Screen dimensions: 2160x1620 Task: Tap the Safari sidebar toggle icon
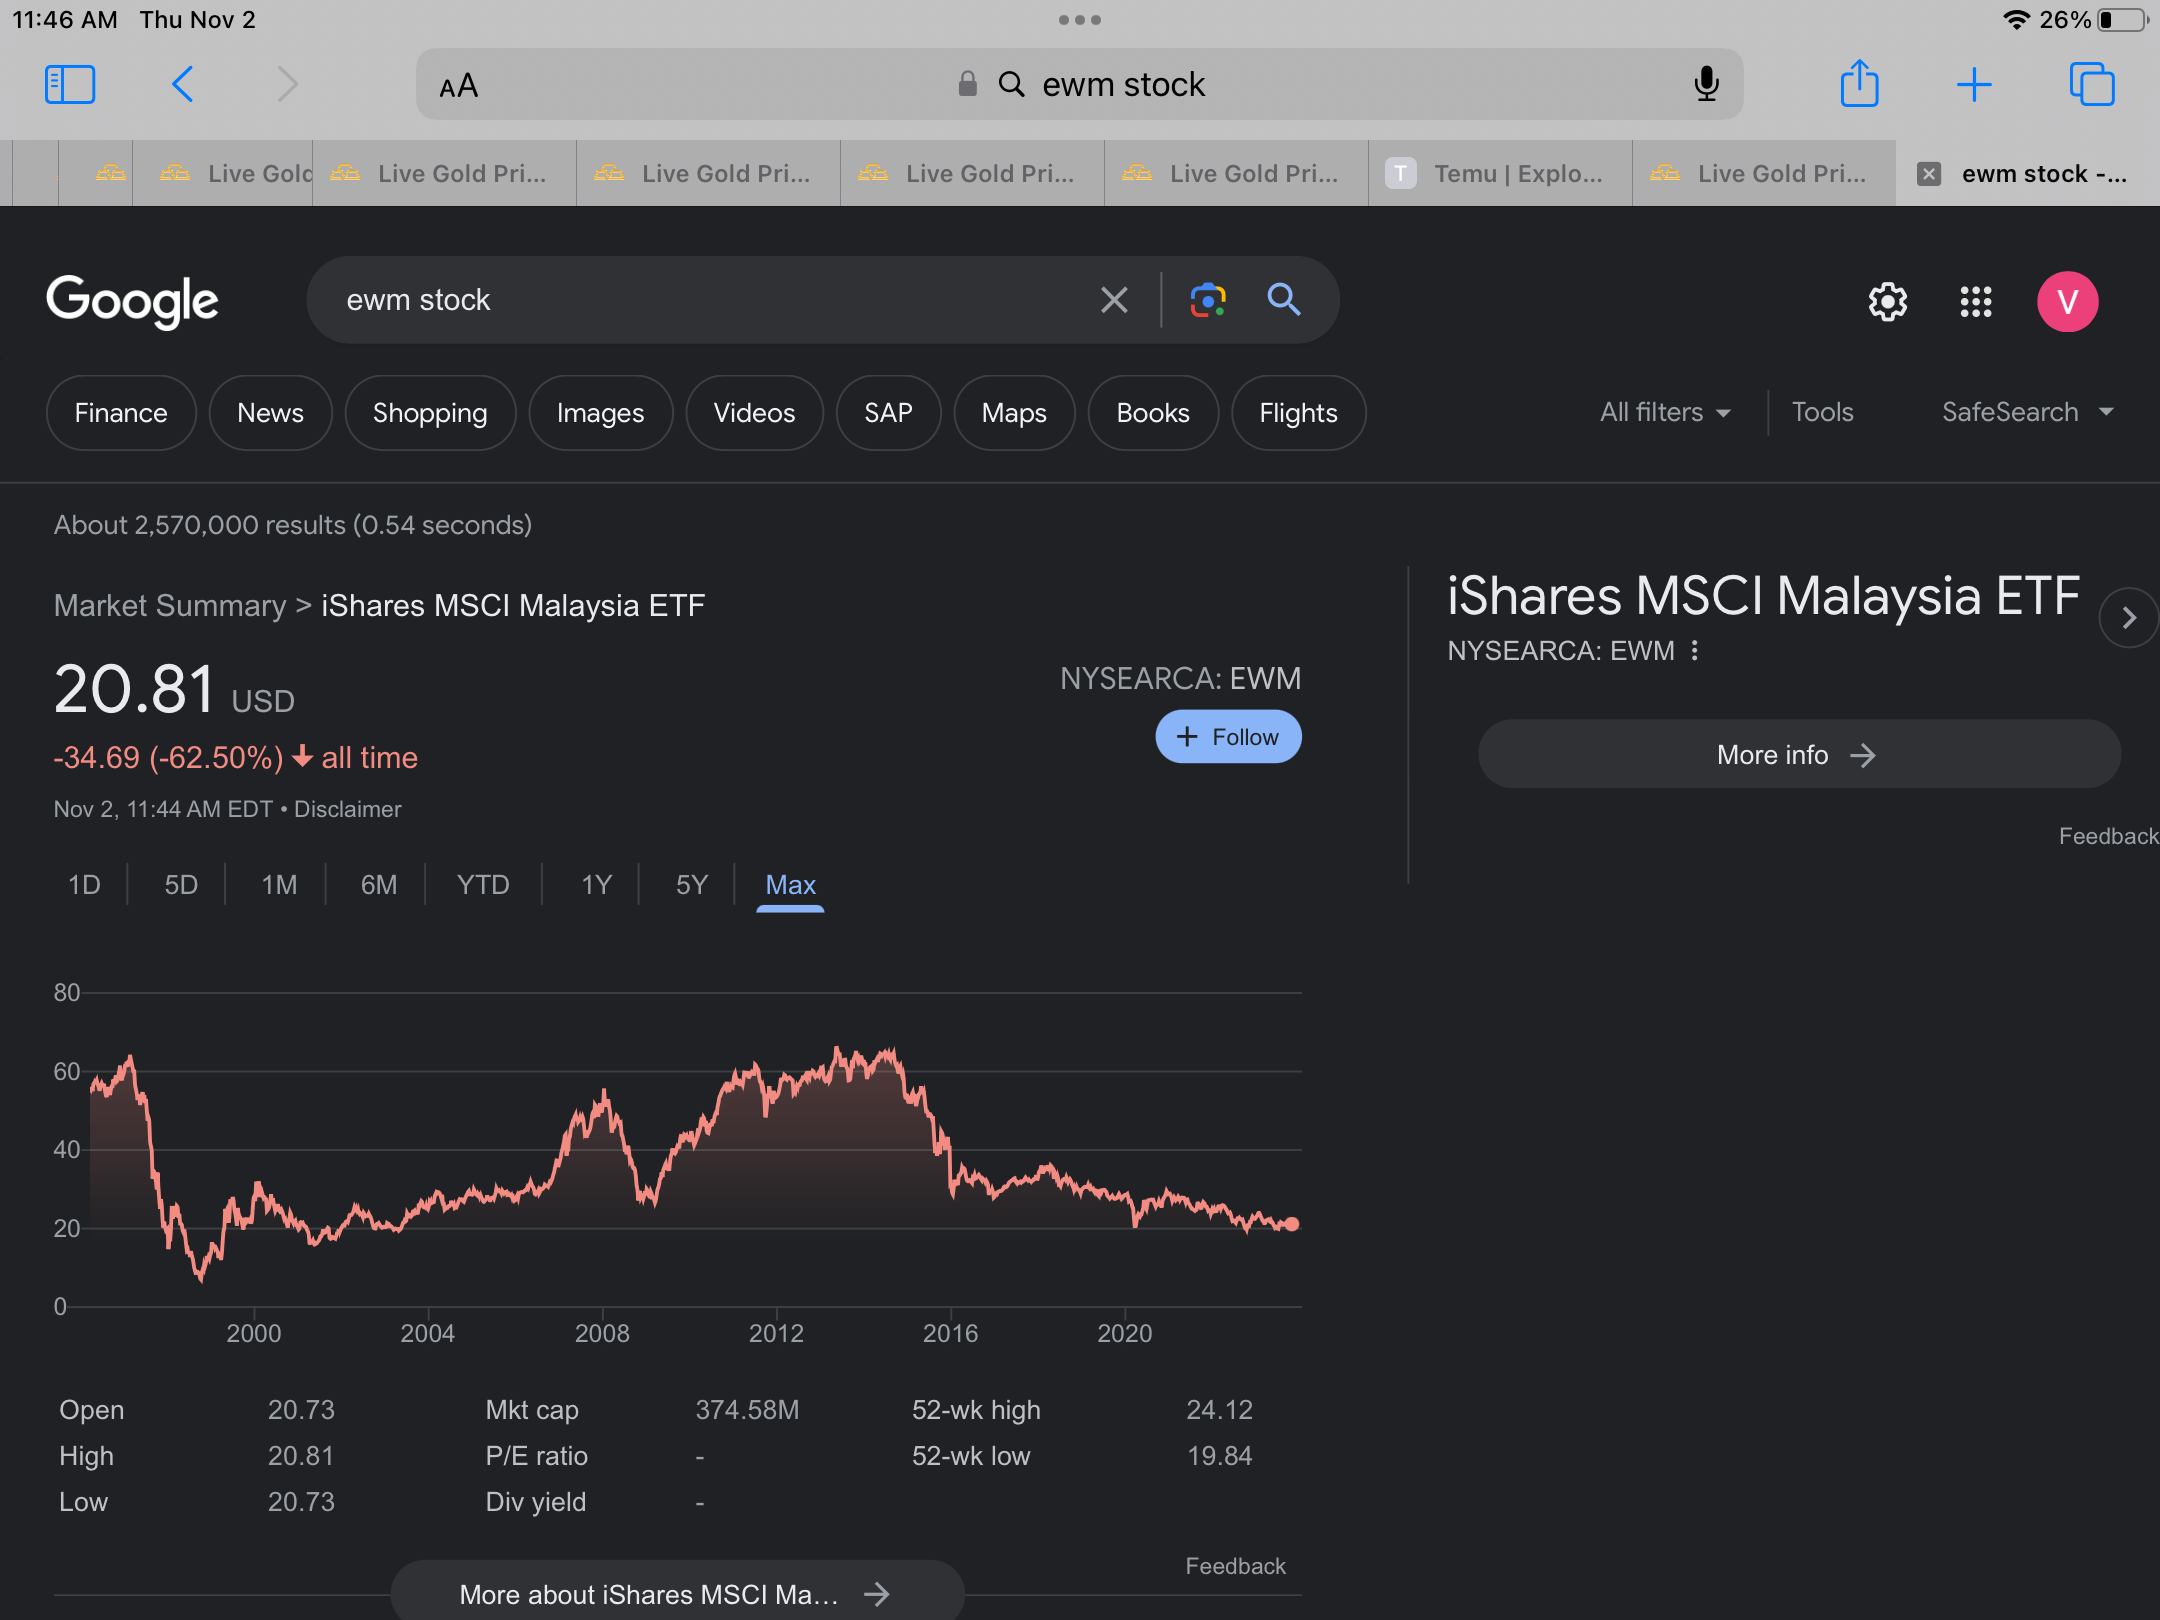(70, 85)
